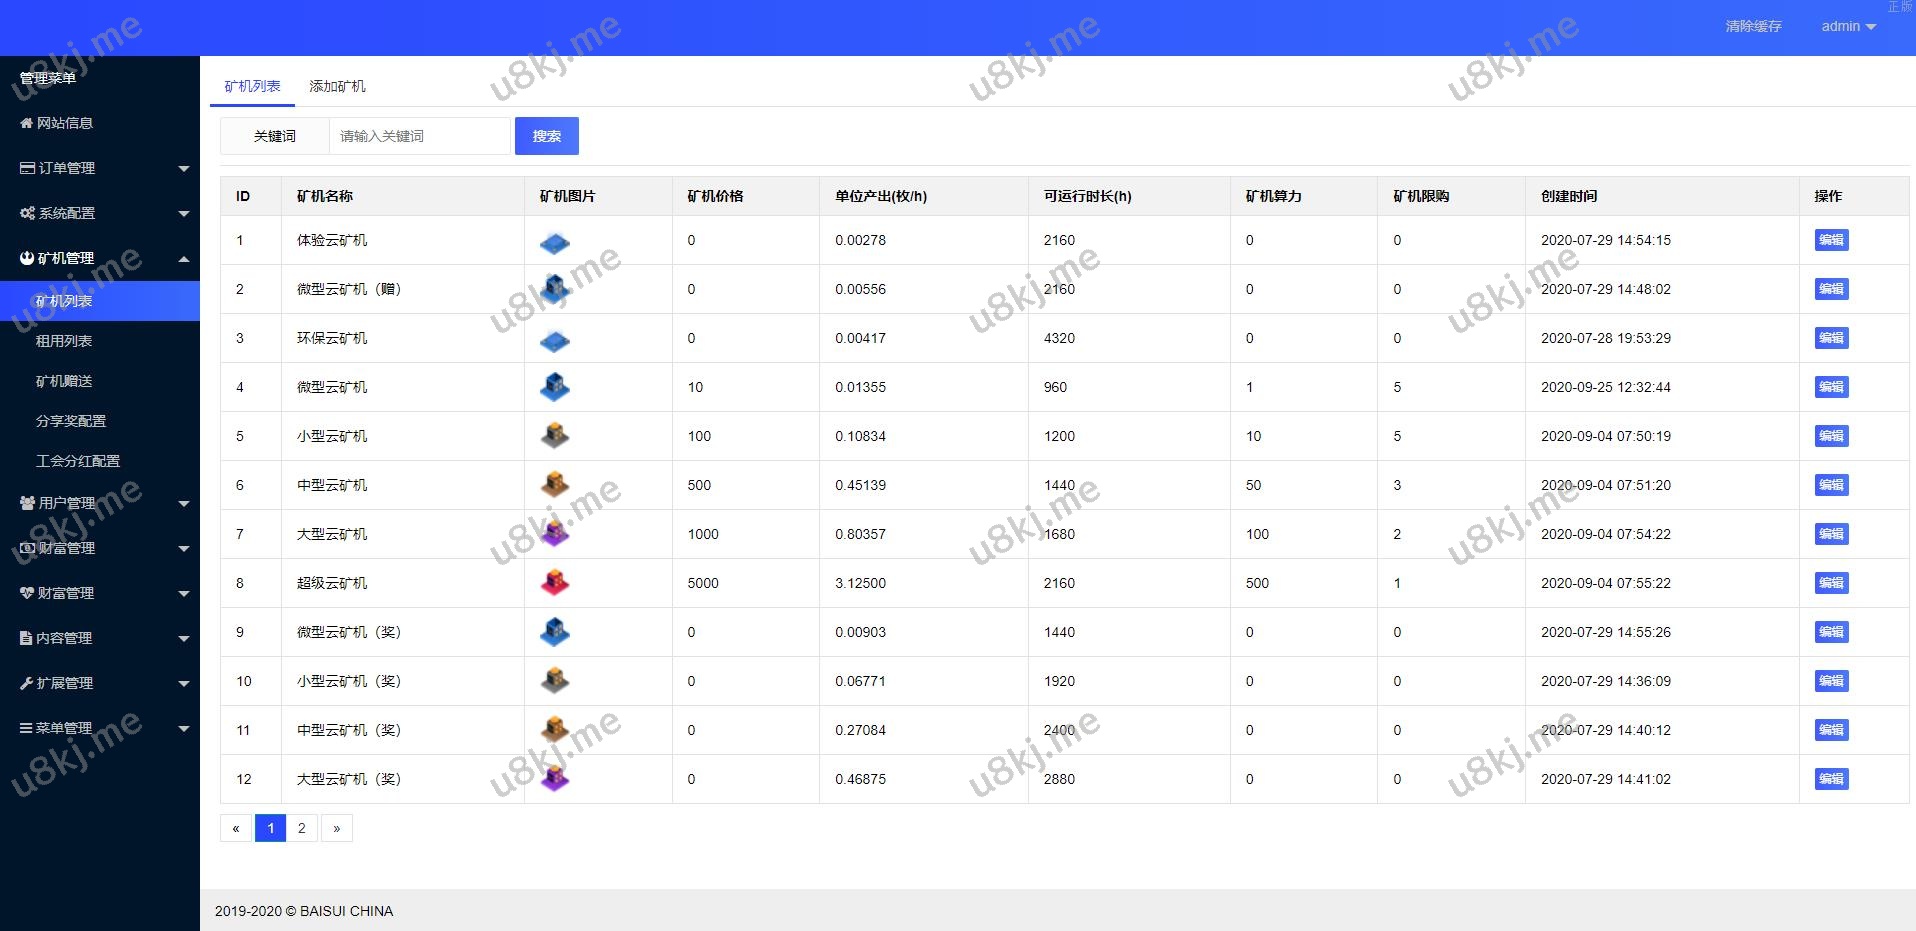1916x931 pixels.
Task: Expand the 订单管理 menu arrow
Action: (184, 169)
